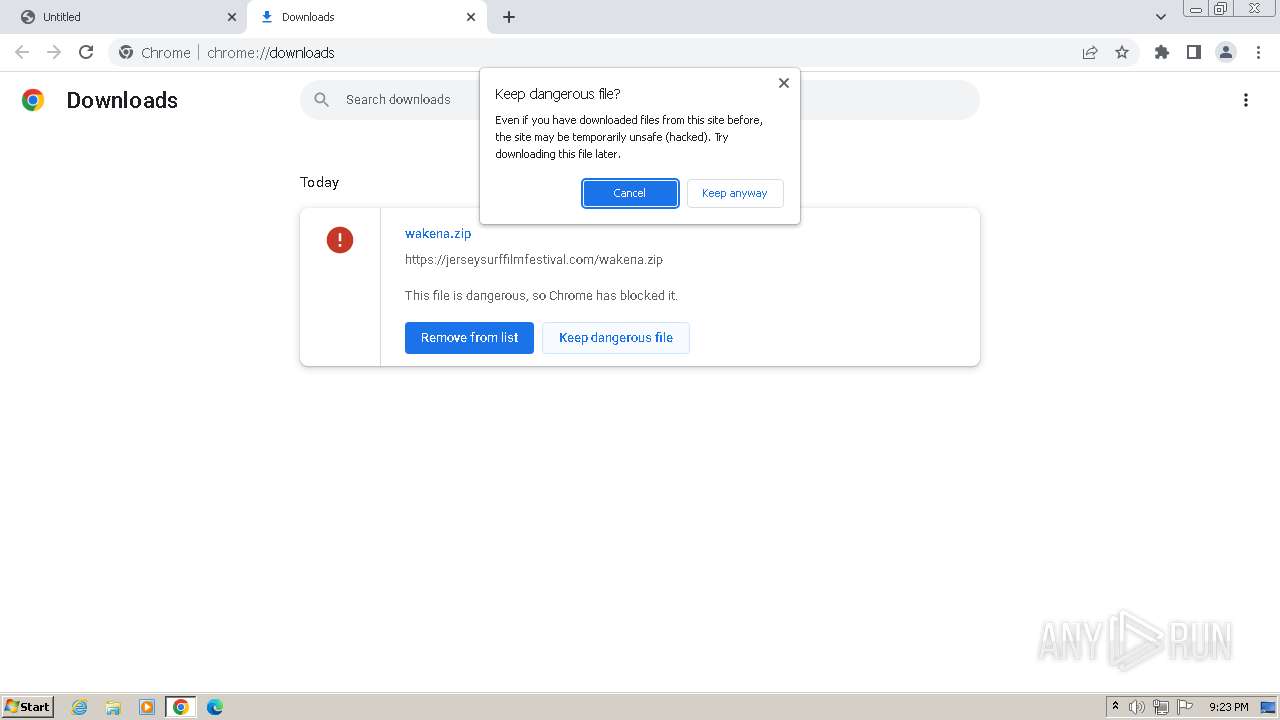
Task: Choose Keep anyway in the dialog
Action: point(734,193)
